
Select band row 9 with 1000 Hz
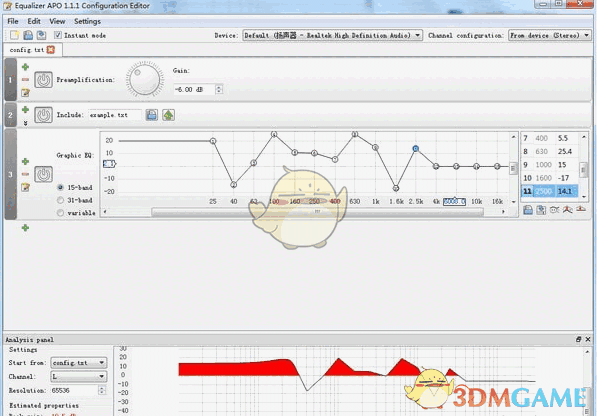(549, 165)
